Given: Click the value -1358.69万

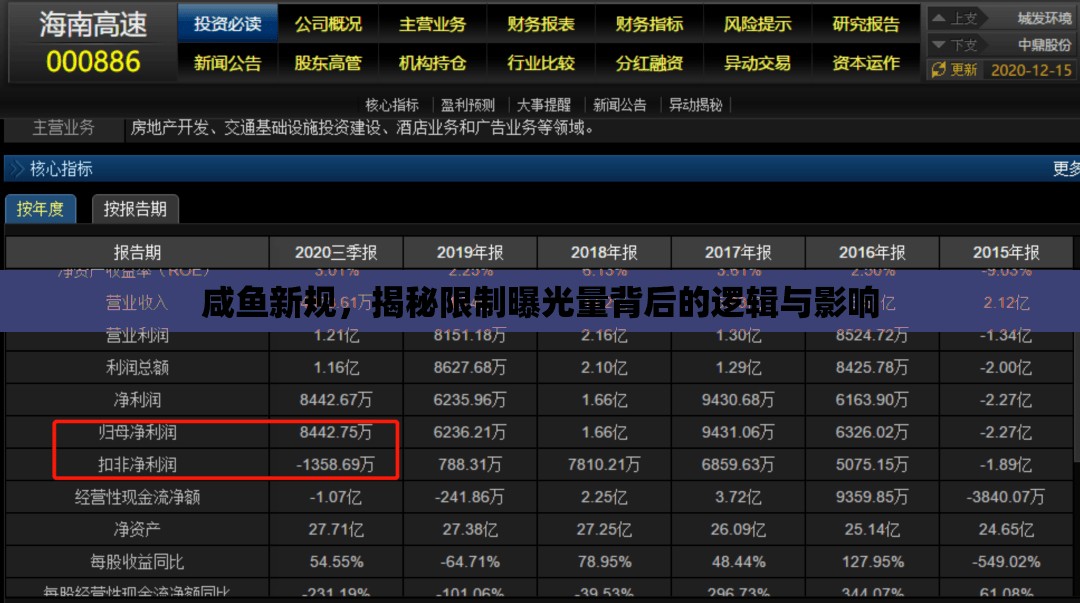Looking at the screenshot, I should click(x=336, y=464).
